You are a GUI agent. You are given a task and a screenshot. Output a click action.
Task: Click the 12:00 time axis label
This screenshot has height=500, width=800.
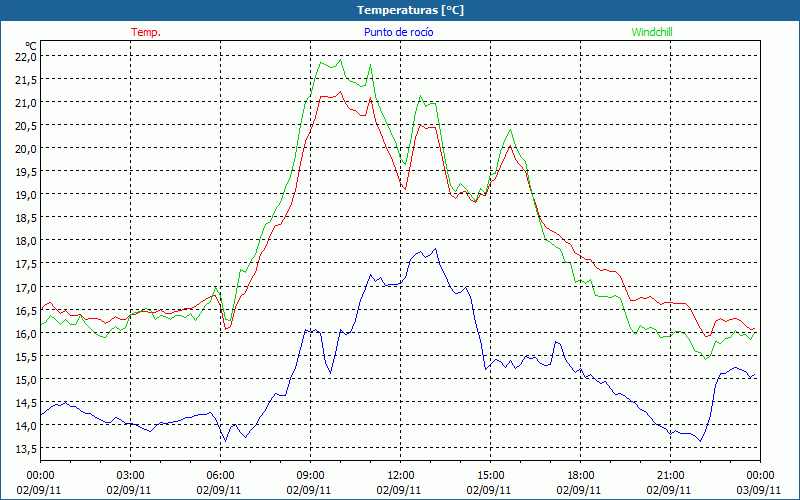point(401,475)
